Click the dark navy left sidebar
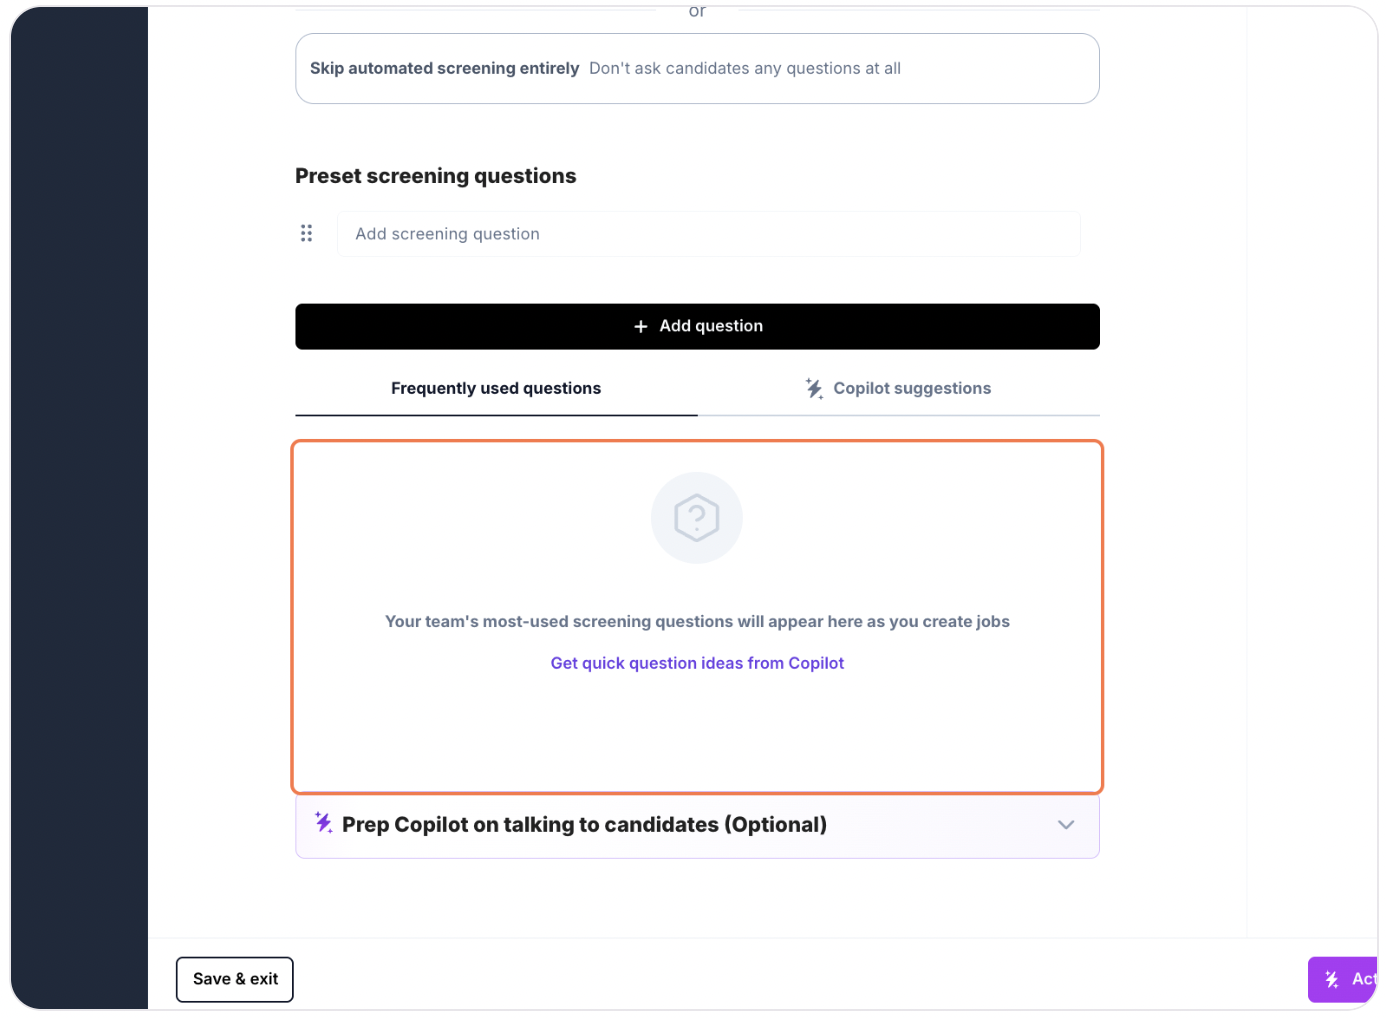Screen dimensions: 1386x1018 (x=80, y=508)
